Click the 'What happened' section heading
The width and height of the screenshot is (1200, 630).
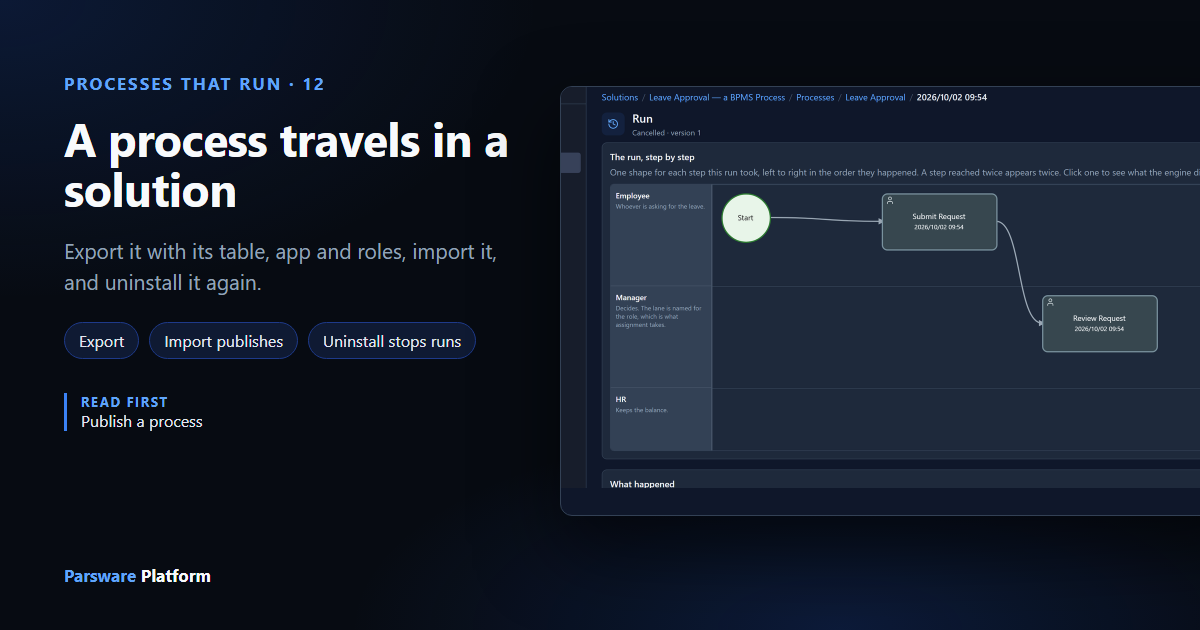[642, 484]
